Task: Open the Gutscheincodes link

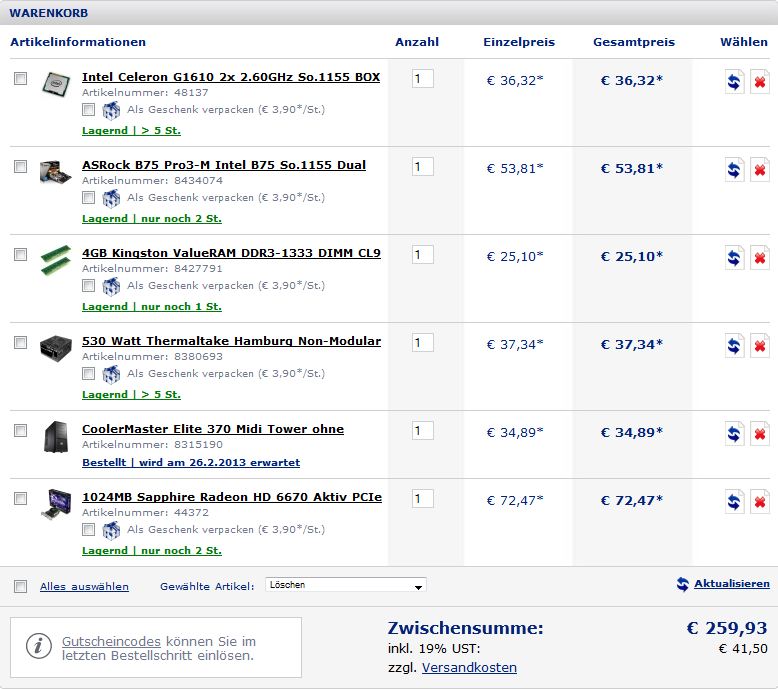Action: [x=111, y=641]
